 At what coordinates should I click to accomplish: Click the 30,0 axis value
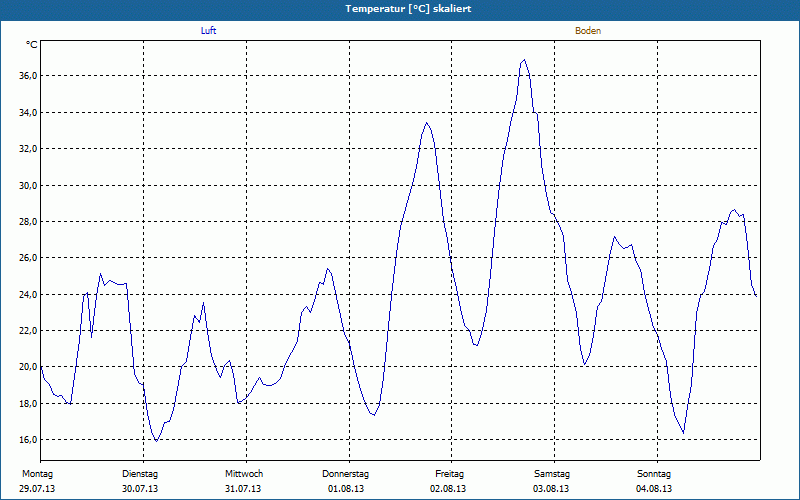(x=27, y=185)
